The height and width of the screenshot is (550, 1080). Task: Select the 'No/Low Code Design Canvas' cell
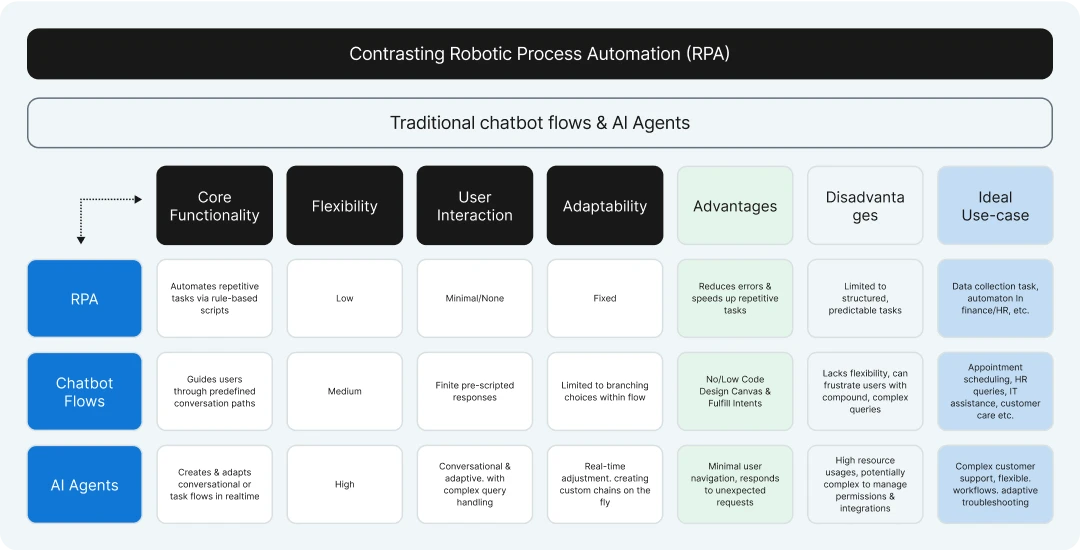pyautogui.click(x=735, y=392)
